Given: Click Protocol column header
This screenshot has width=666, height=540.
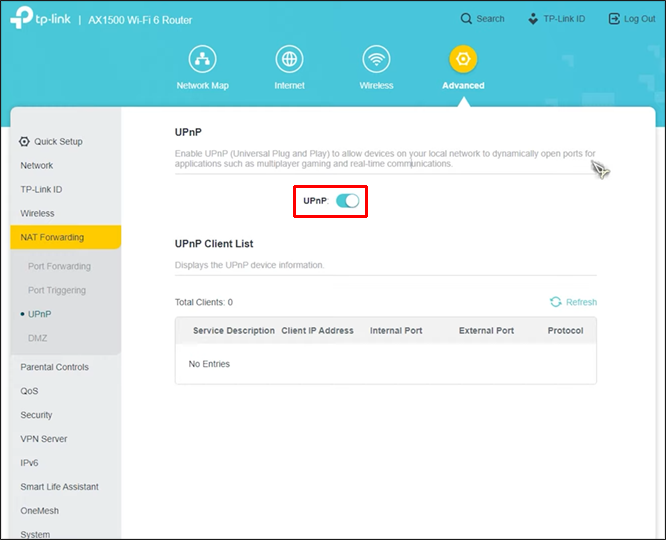Looking at the screenshot, I should [x=565, y=331].
